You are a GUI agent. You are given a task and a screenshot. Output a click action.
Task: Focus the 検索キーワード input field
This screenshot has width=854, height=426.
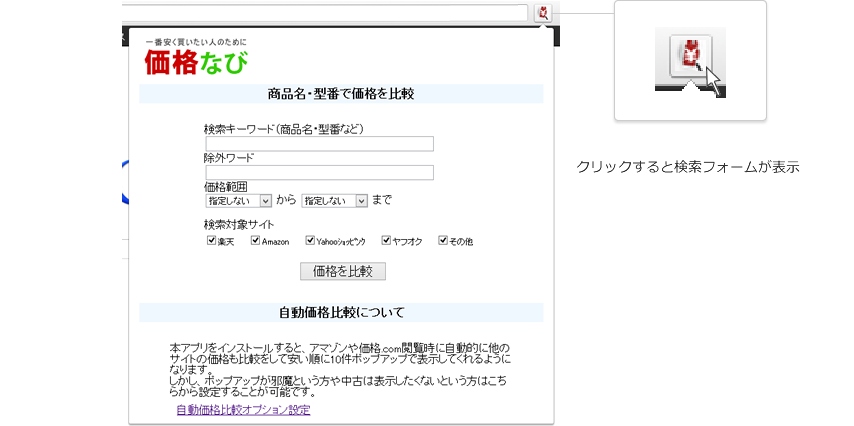point(320,144)
